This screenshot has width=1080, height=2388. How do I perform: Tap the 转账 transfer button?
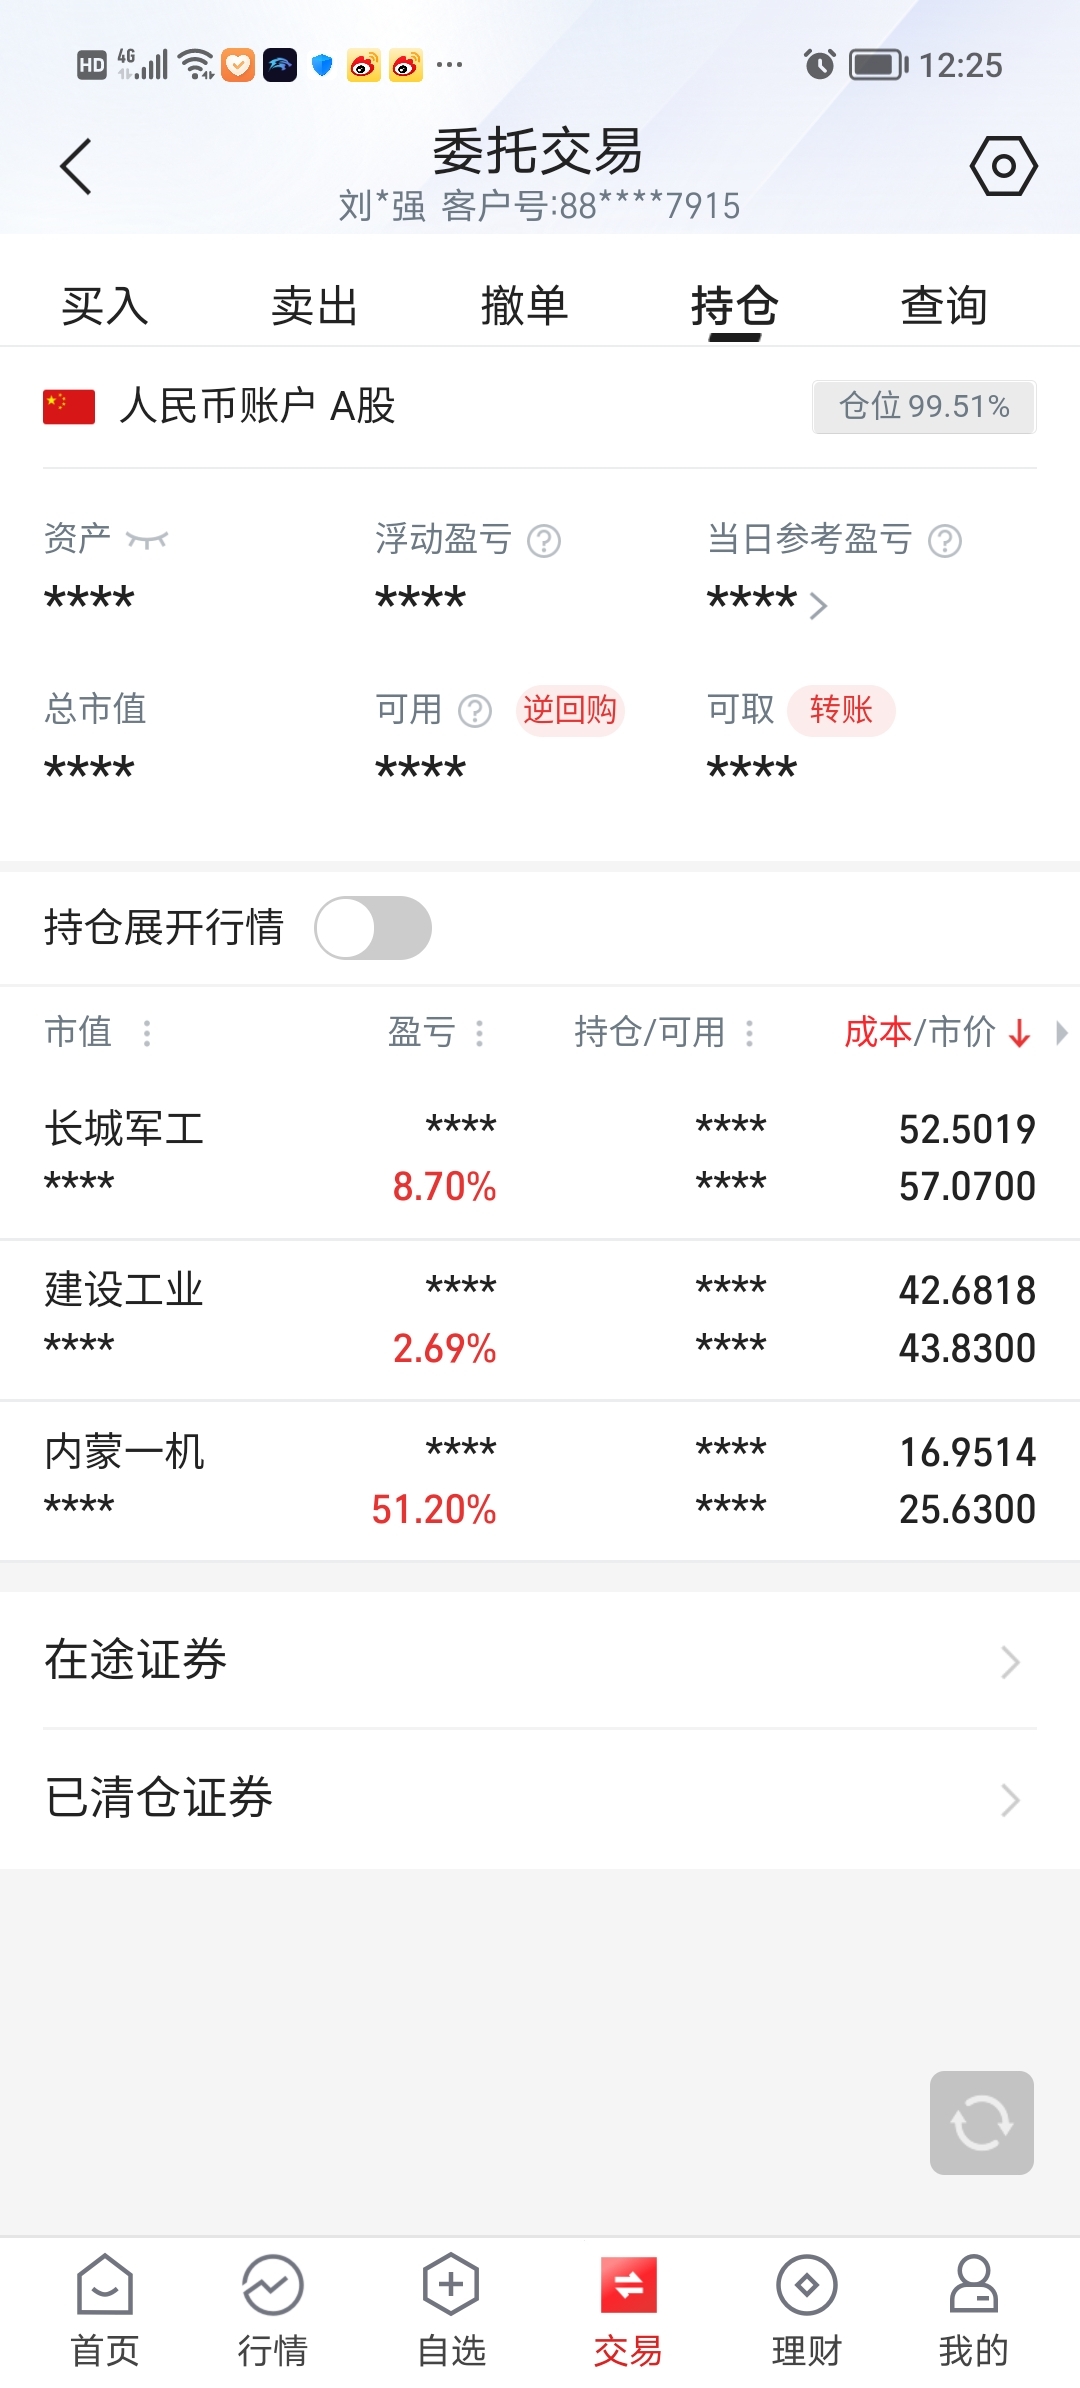840,710
